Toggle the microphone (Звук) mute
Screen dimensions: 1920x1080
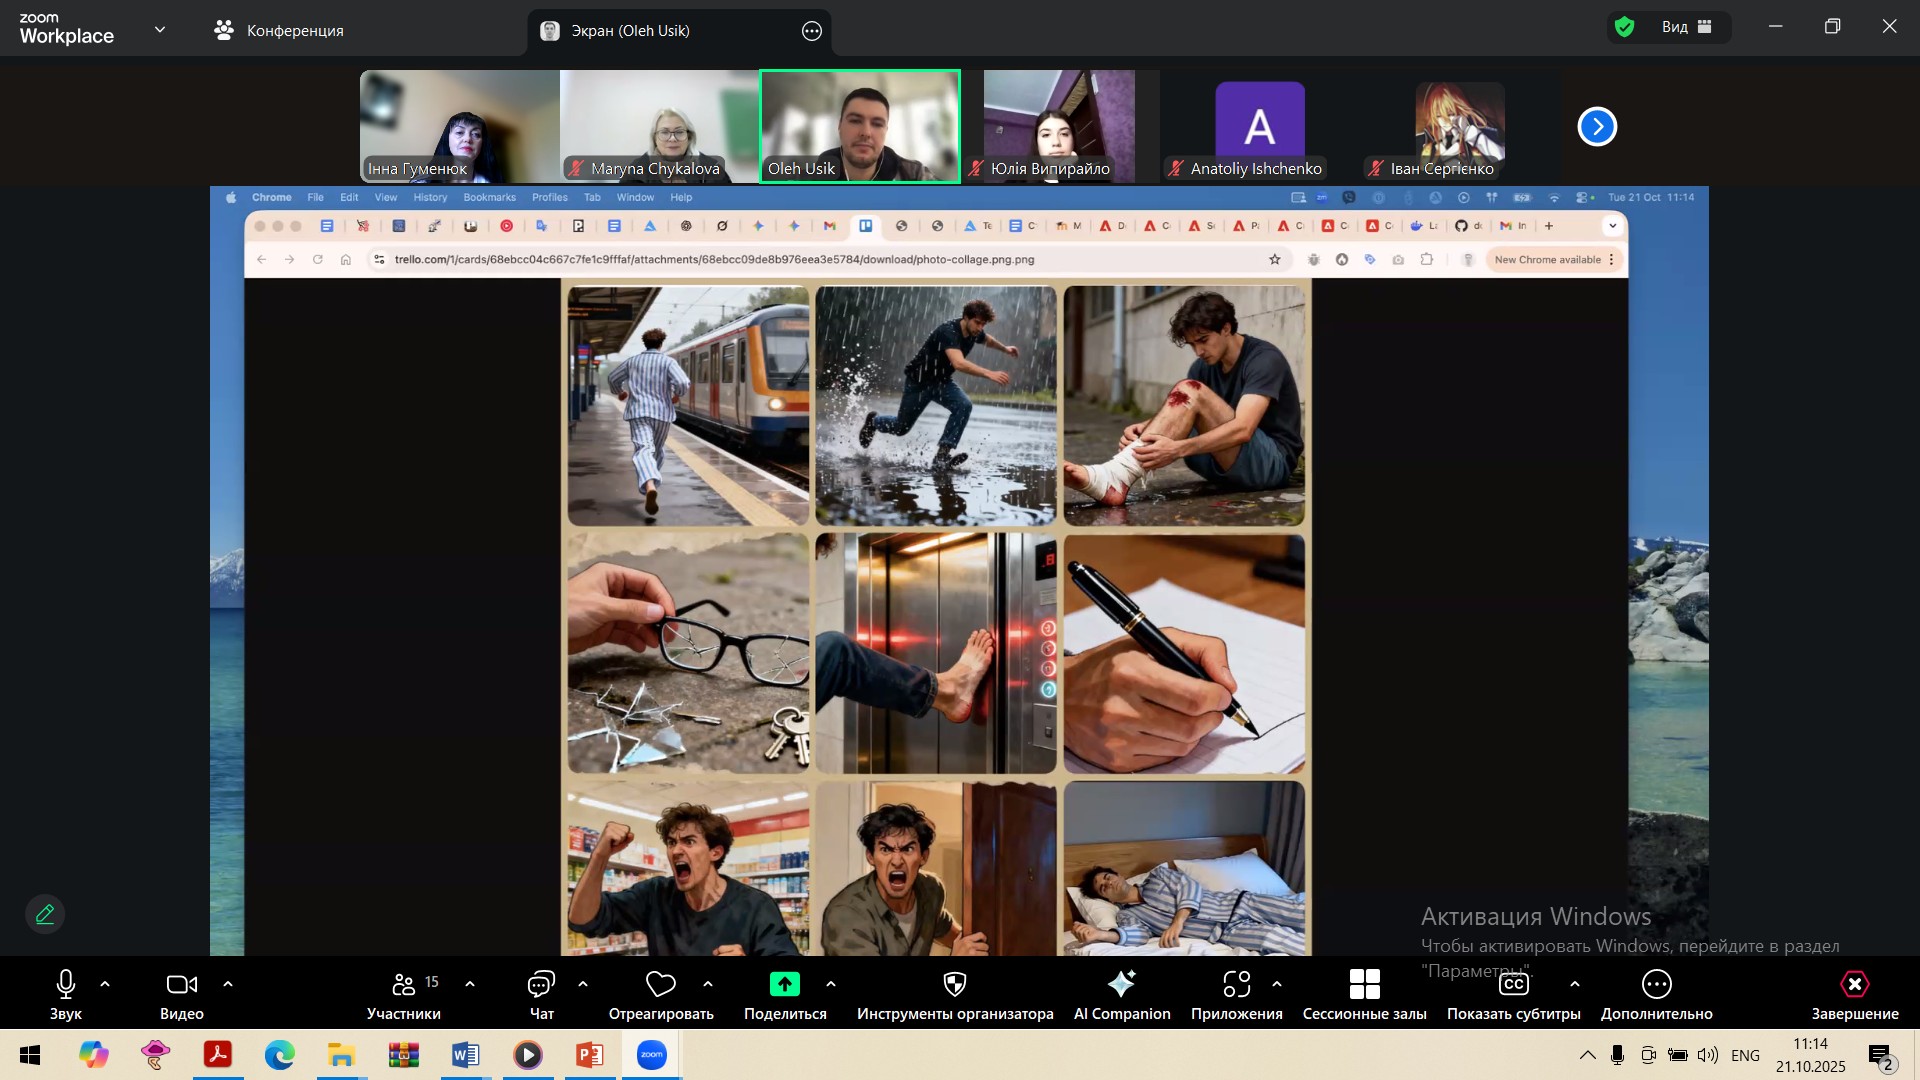point(66,985)
